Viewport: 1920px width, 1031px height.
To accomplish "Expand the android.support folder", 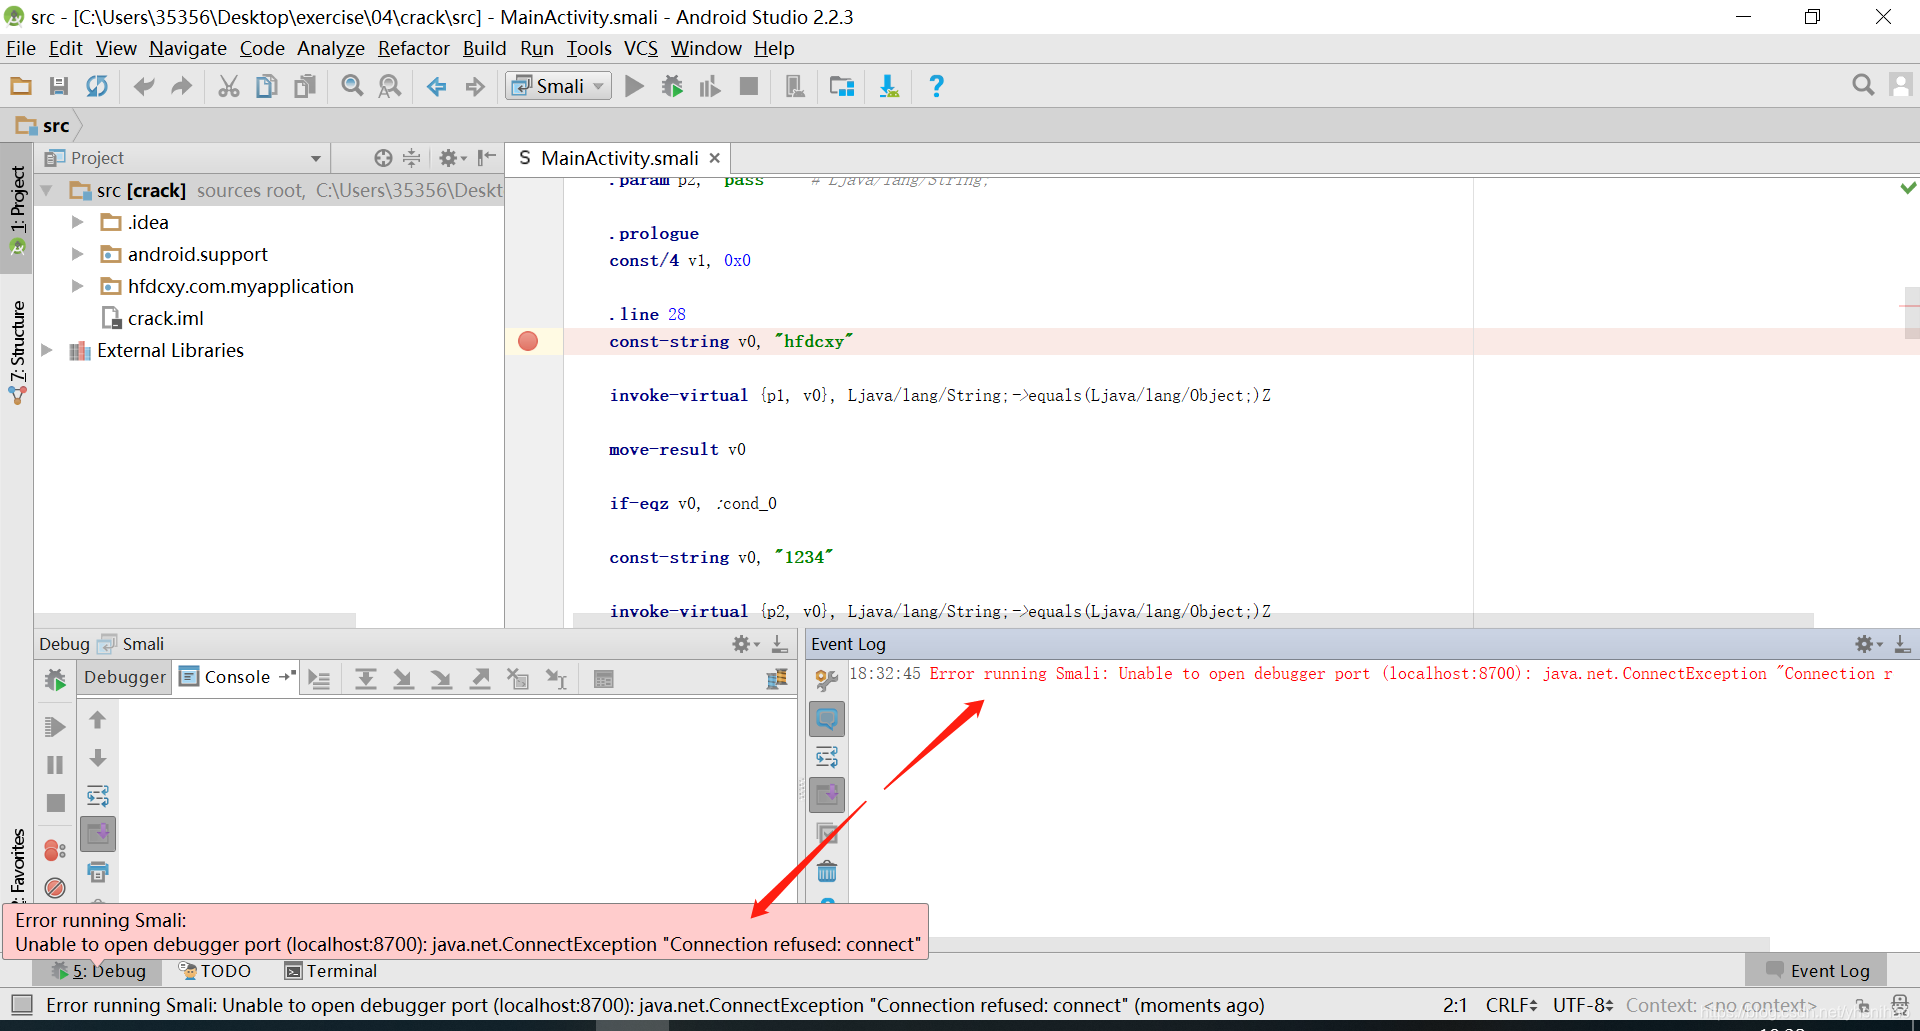I will 77,254.
